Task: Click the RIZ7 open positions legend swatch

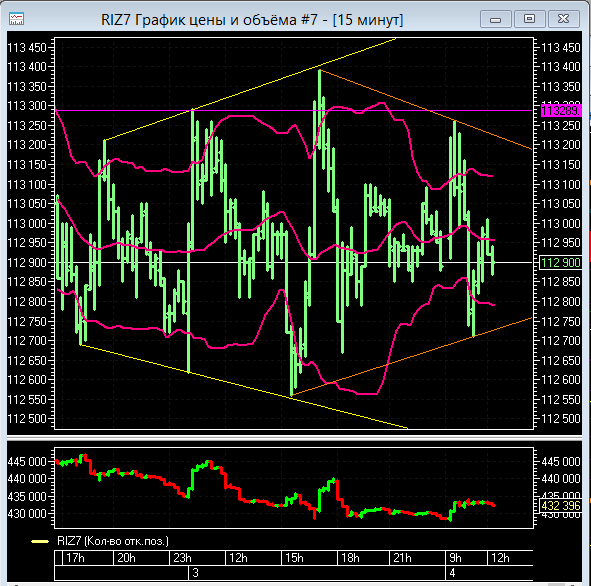Action: coord(40,542)
